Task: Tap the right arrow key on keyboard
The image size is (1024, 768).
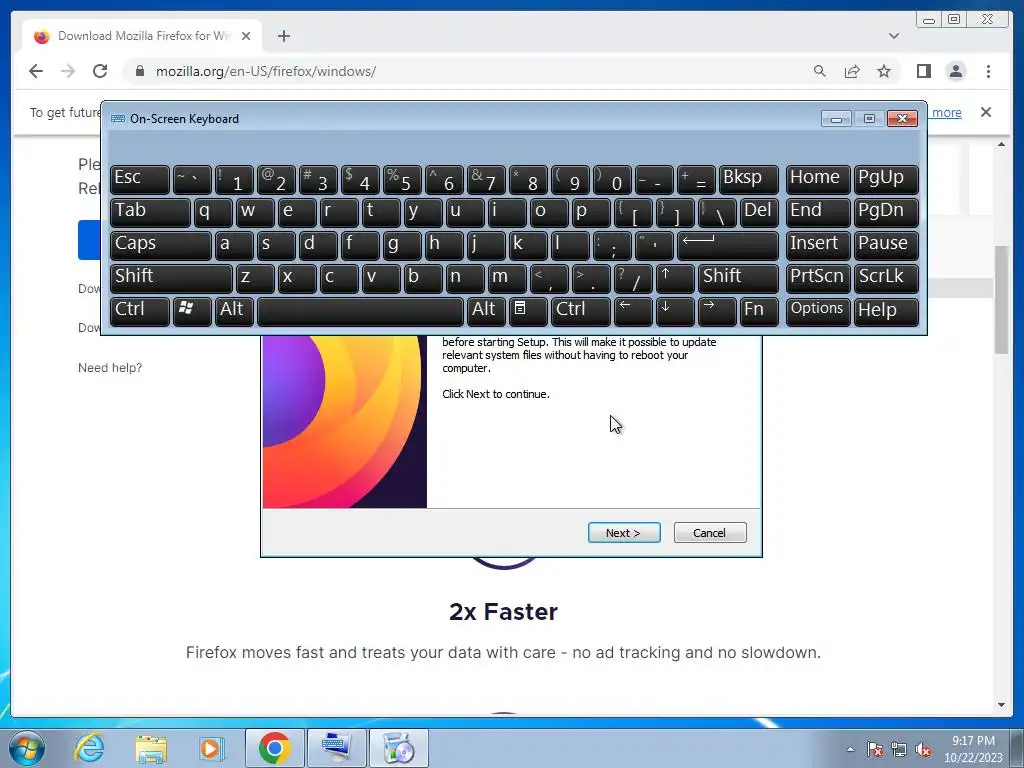Action: coord(716,310)
